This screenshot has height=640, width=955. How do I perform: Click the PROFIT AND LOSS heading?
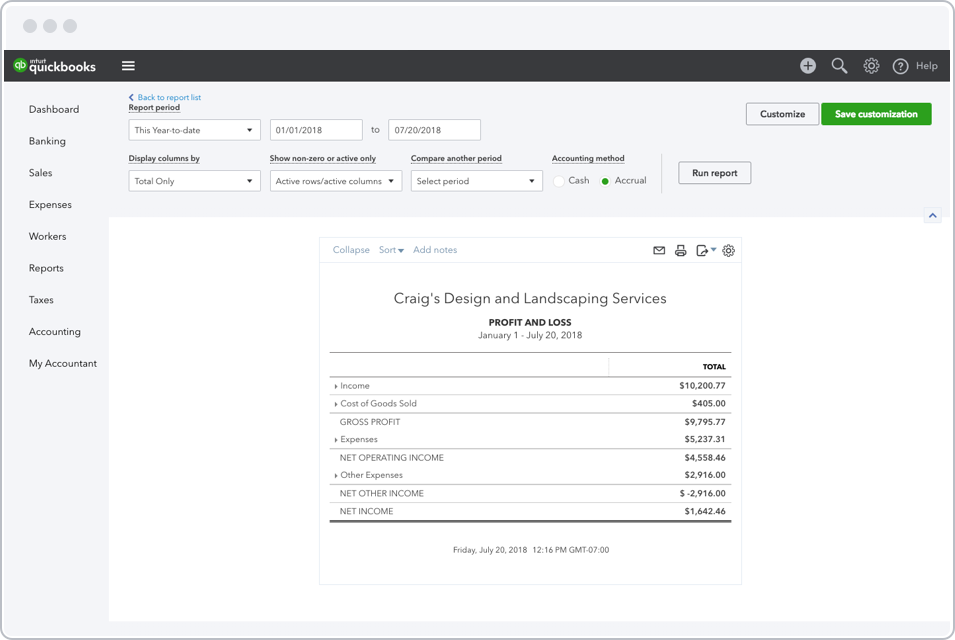(x=530, y=322)
